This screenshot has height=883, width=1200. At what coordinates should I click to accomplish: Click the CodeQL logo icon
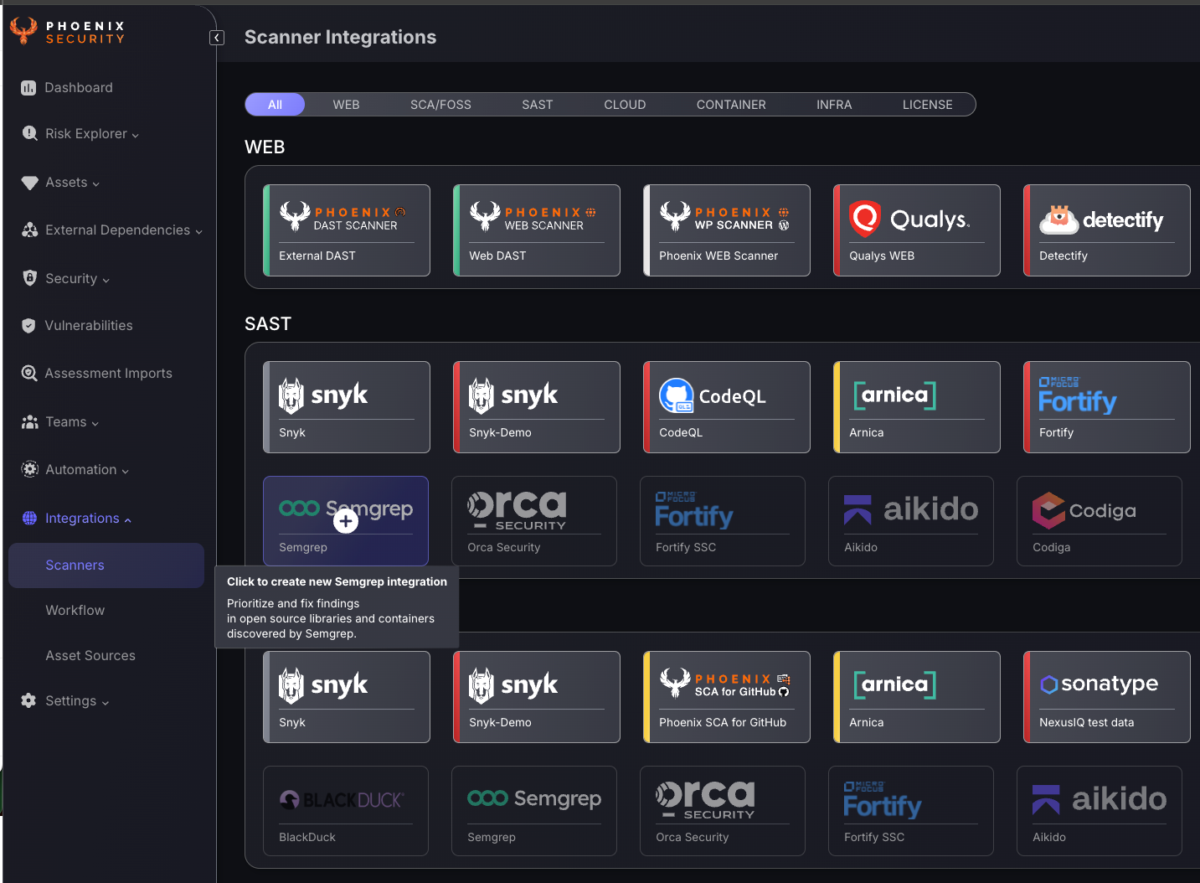(676, 396)
